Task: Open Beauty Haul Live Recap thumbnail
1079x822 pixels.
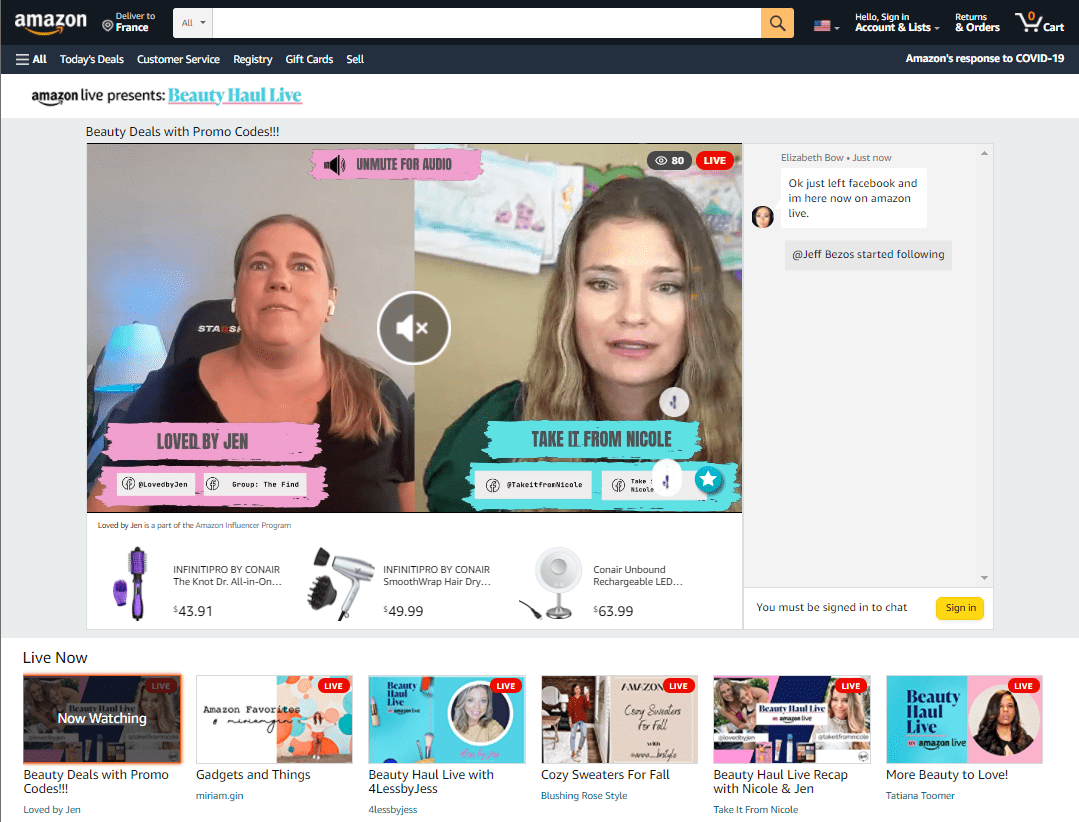Action: (x=792, y=719)
